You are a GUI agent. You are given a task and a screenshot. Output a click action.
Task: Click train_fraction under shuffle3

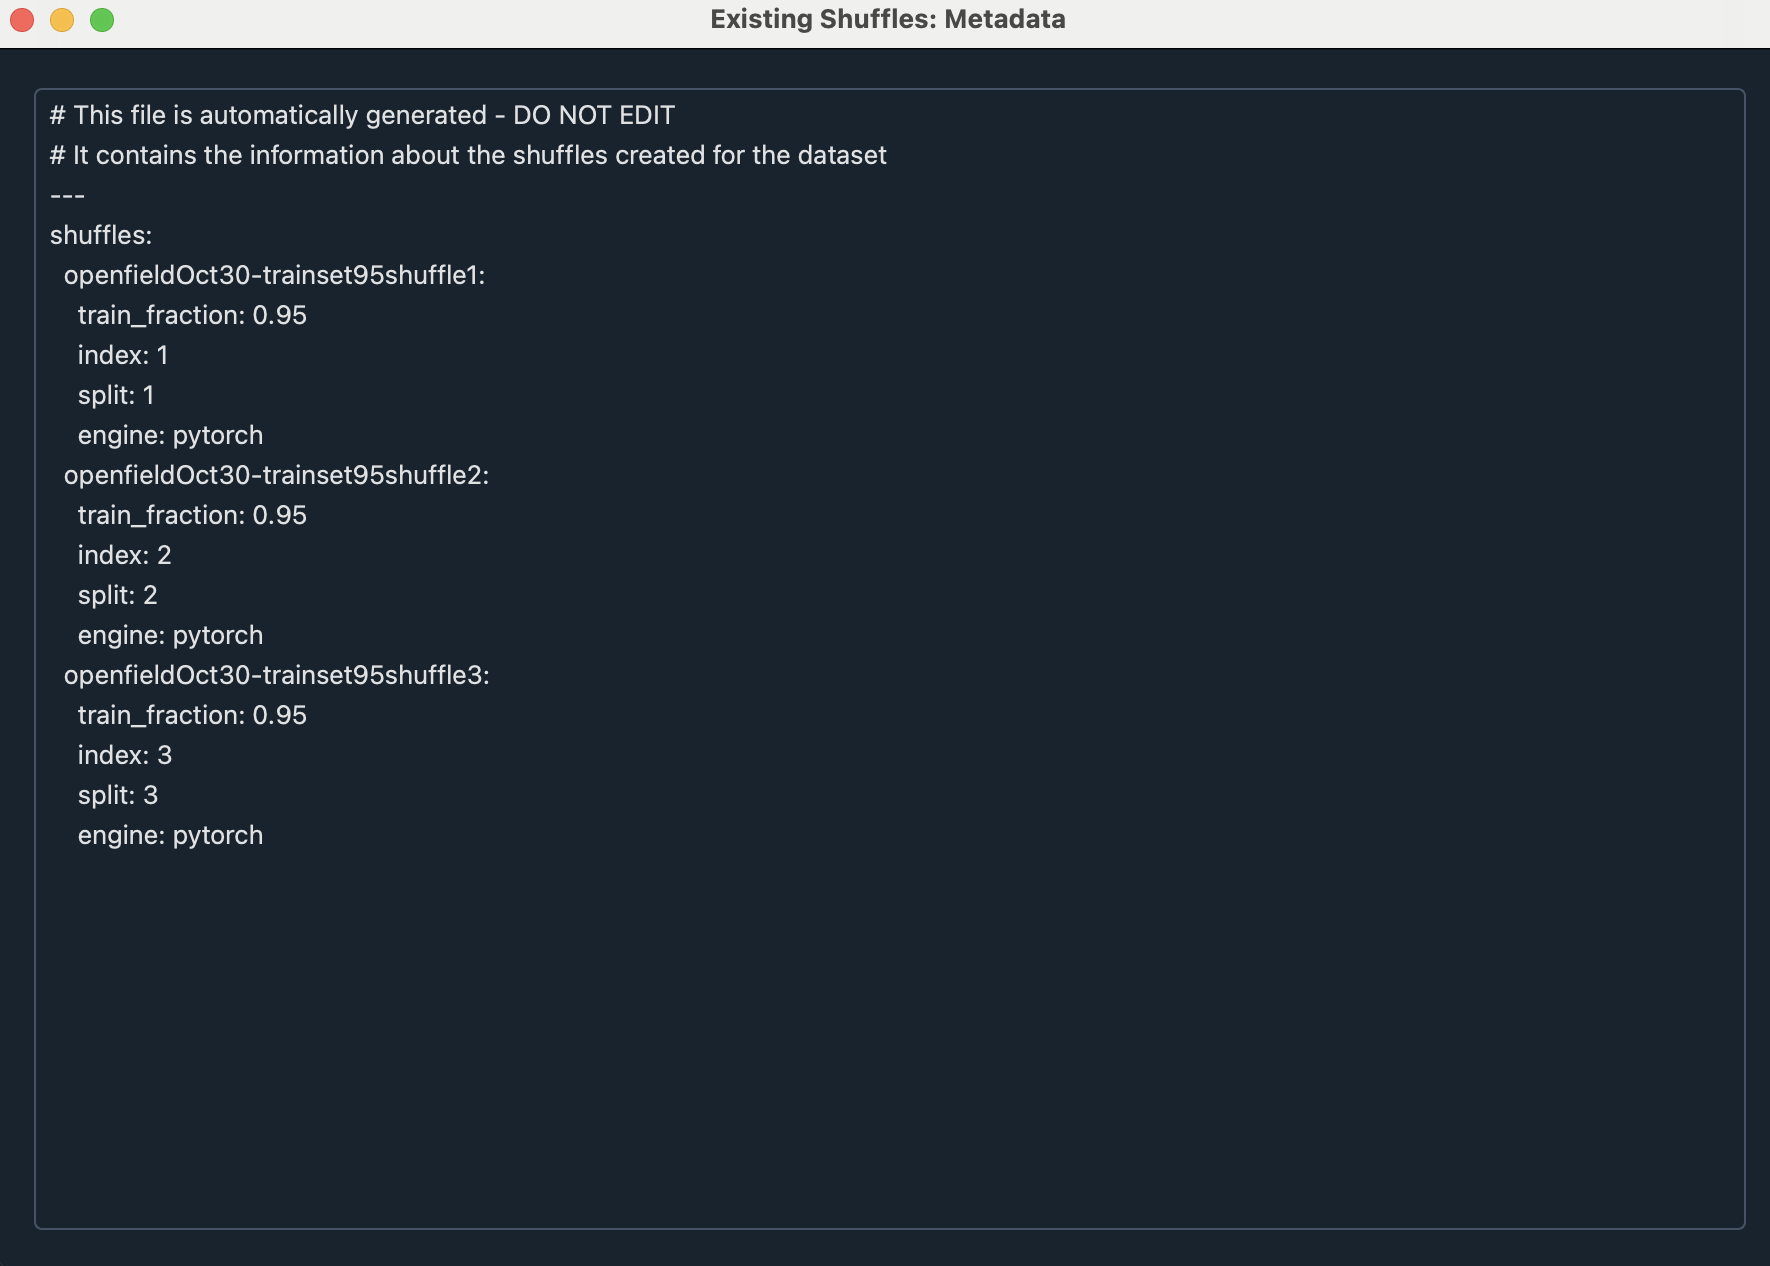click(192, 715)
